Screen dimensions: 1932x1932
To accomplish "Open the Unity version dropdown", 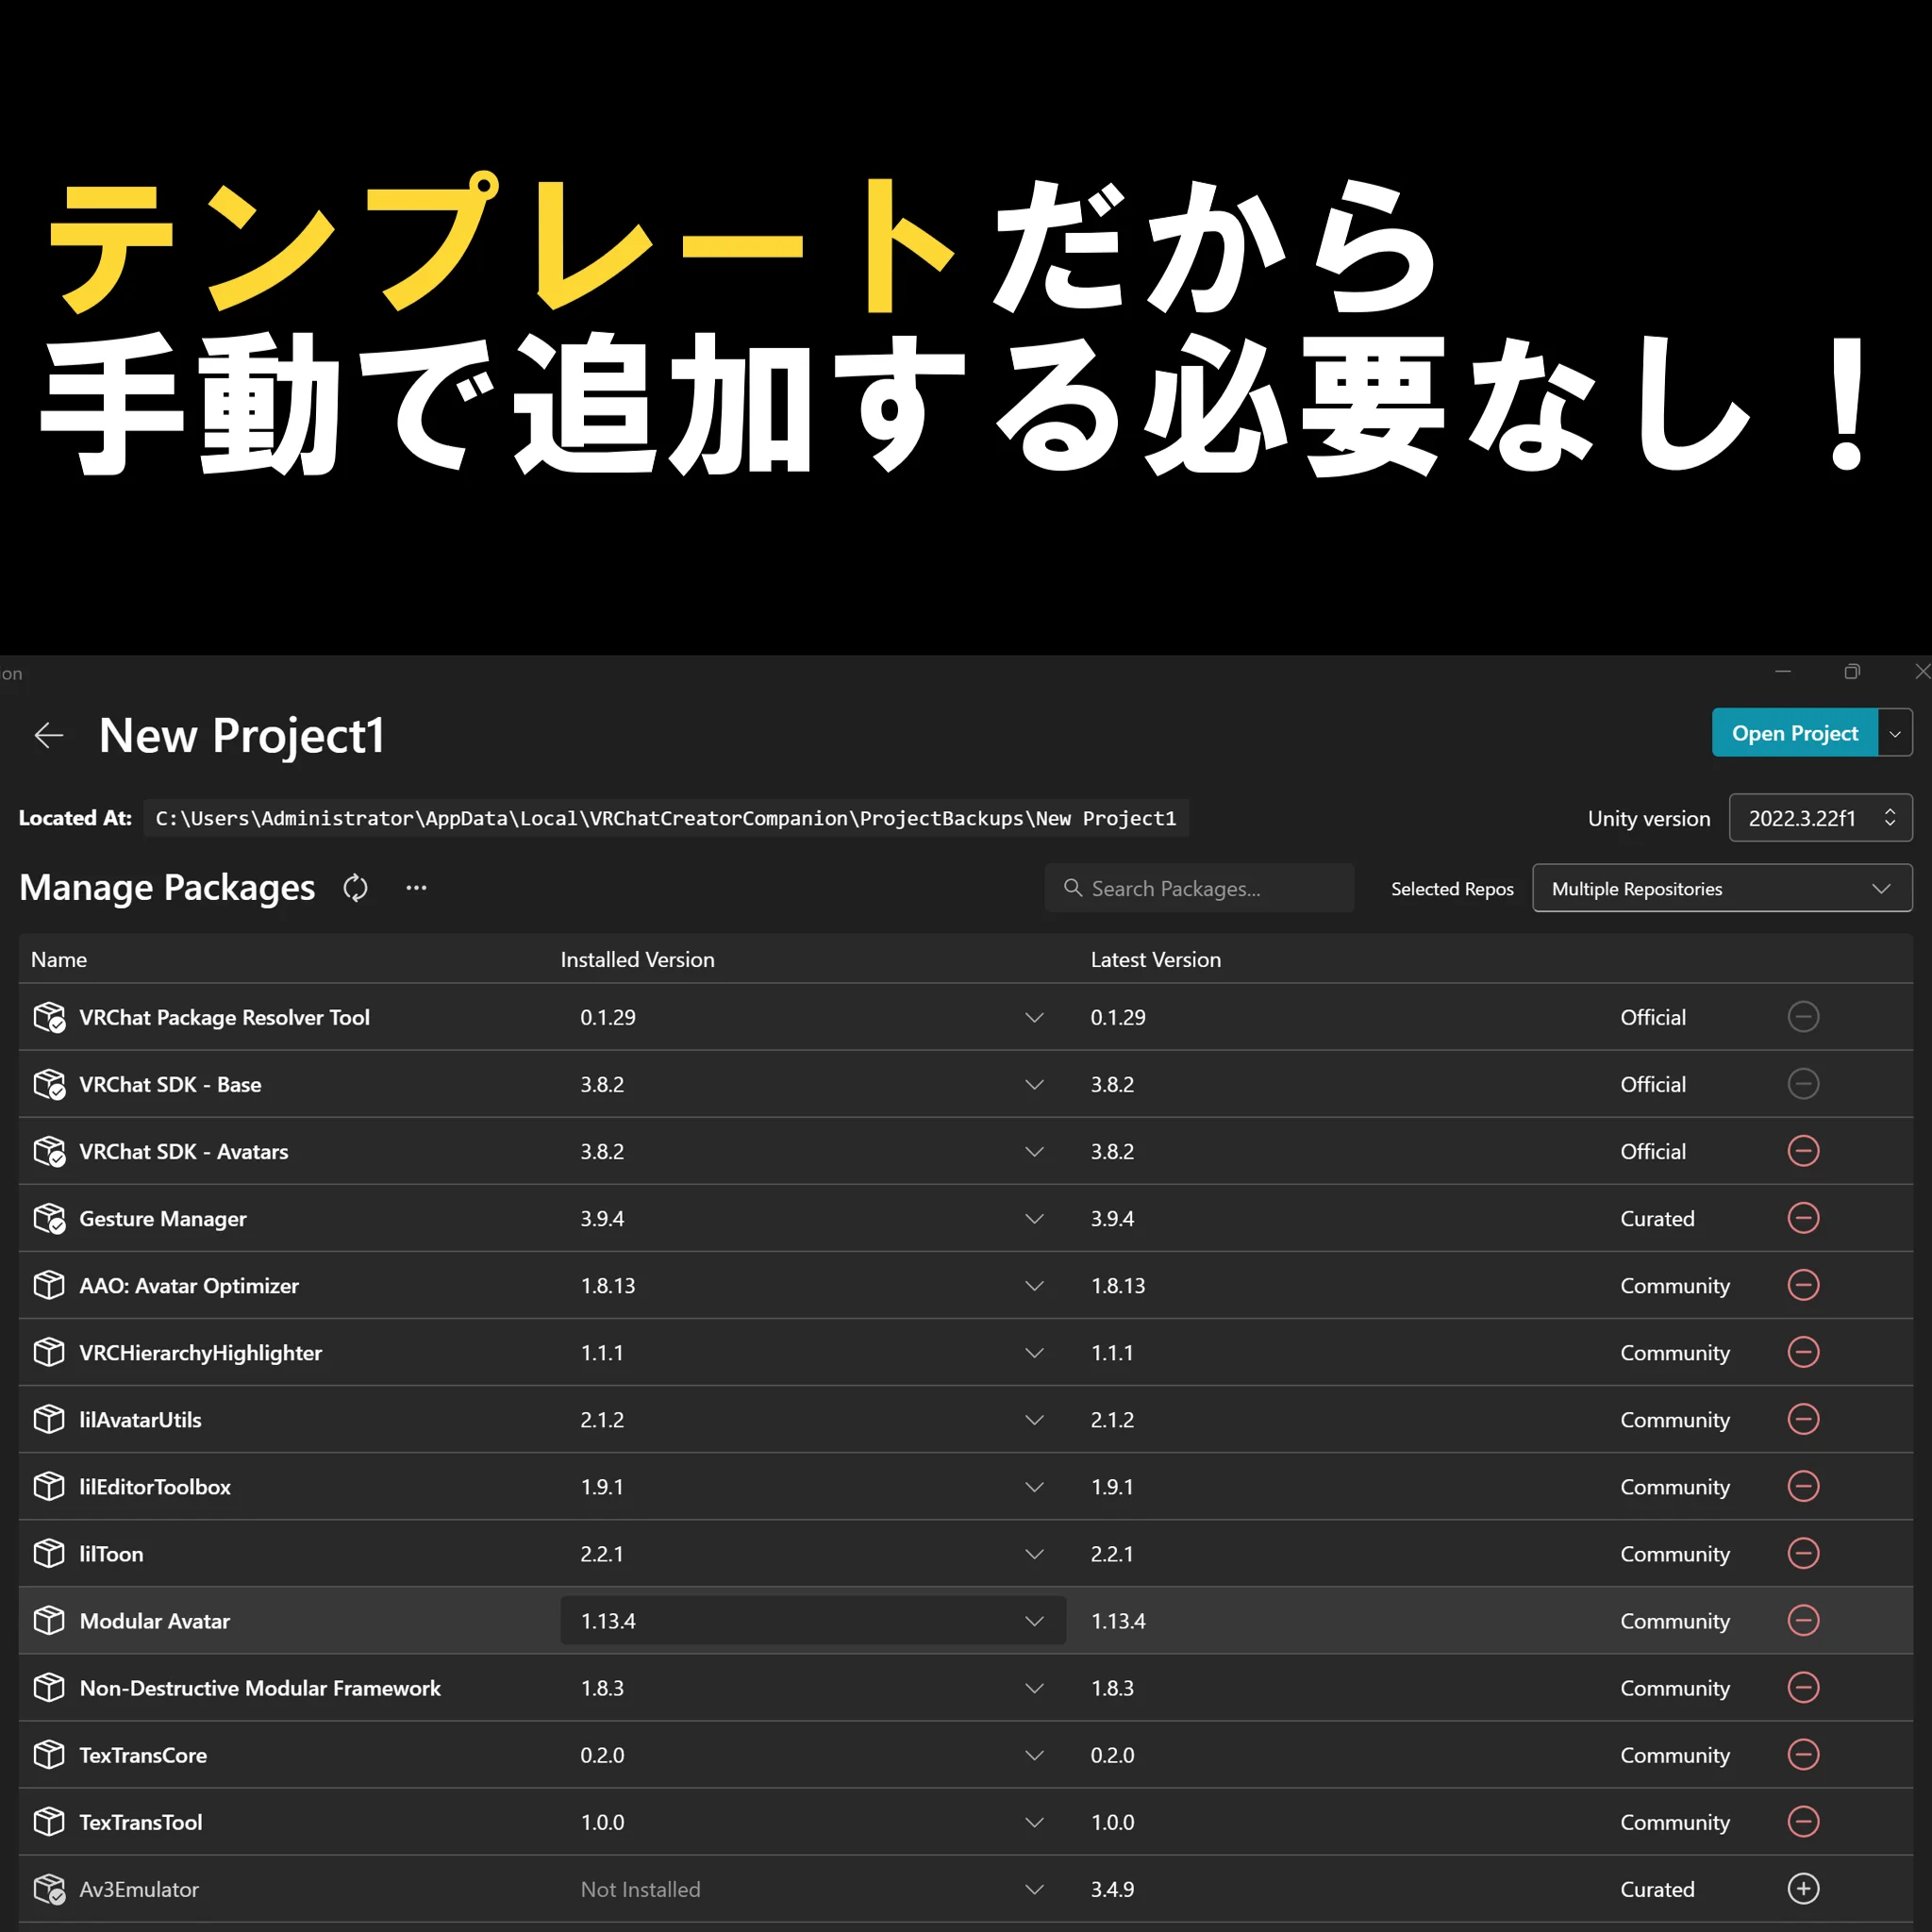I will point(1819,817).
